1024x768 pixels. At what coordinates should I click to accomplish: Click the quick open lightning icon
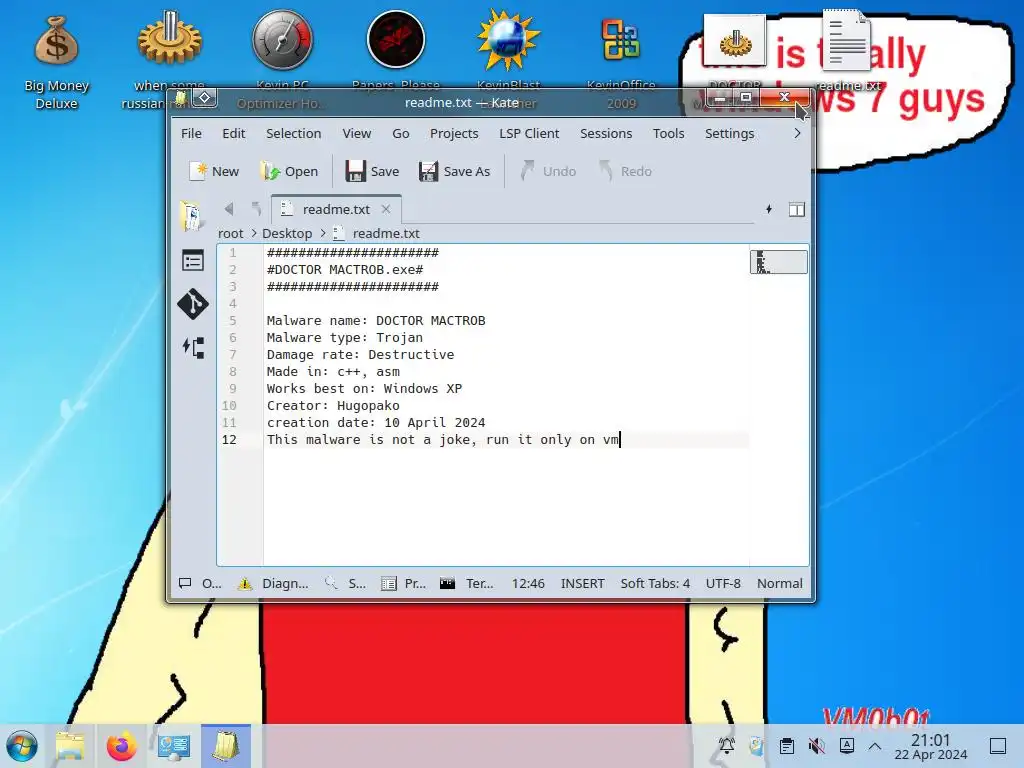(769, 209)
